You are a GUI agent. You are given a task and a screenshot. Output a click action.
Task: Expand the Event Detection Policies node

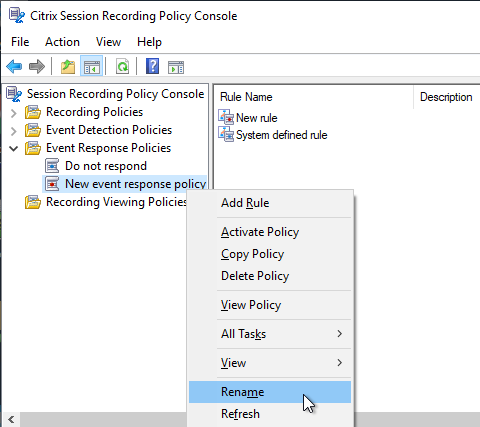(x=14, y=131)
